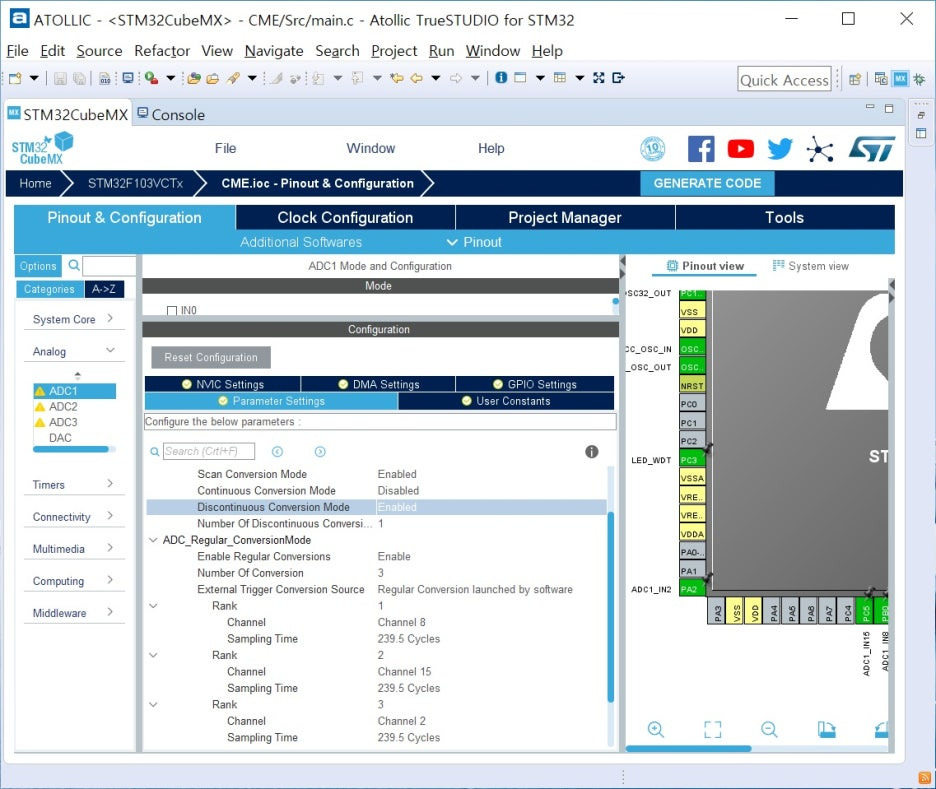Click the Quick Access field

coord(784,79)
